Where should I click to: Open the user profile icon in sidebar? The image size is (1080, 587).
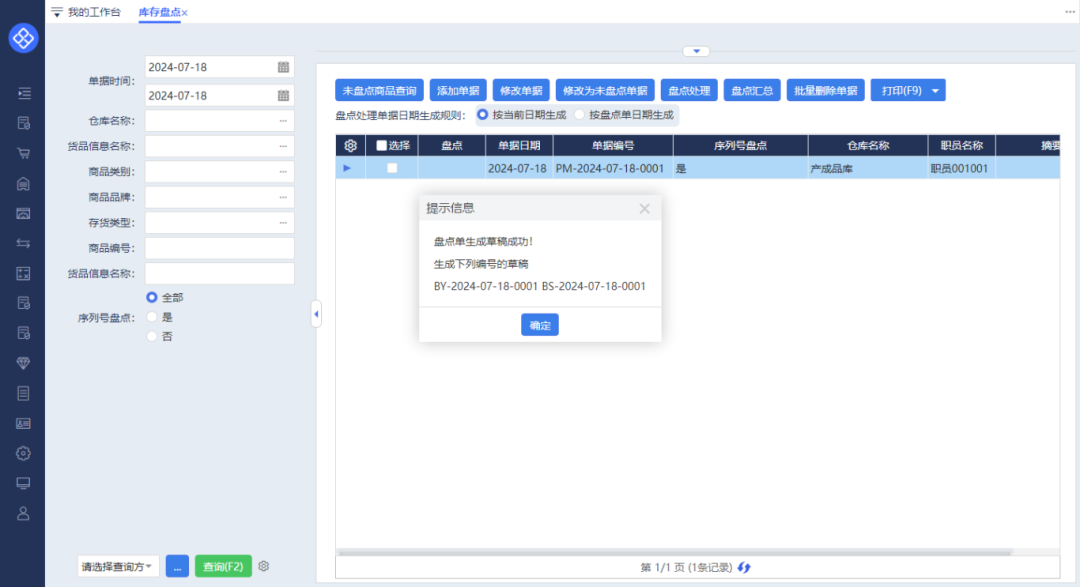[x=23, y=513]
